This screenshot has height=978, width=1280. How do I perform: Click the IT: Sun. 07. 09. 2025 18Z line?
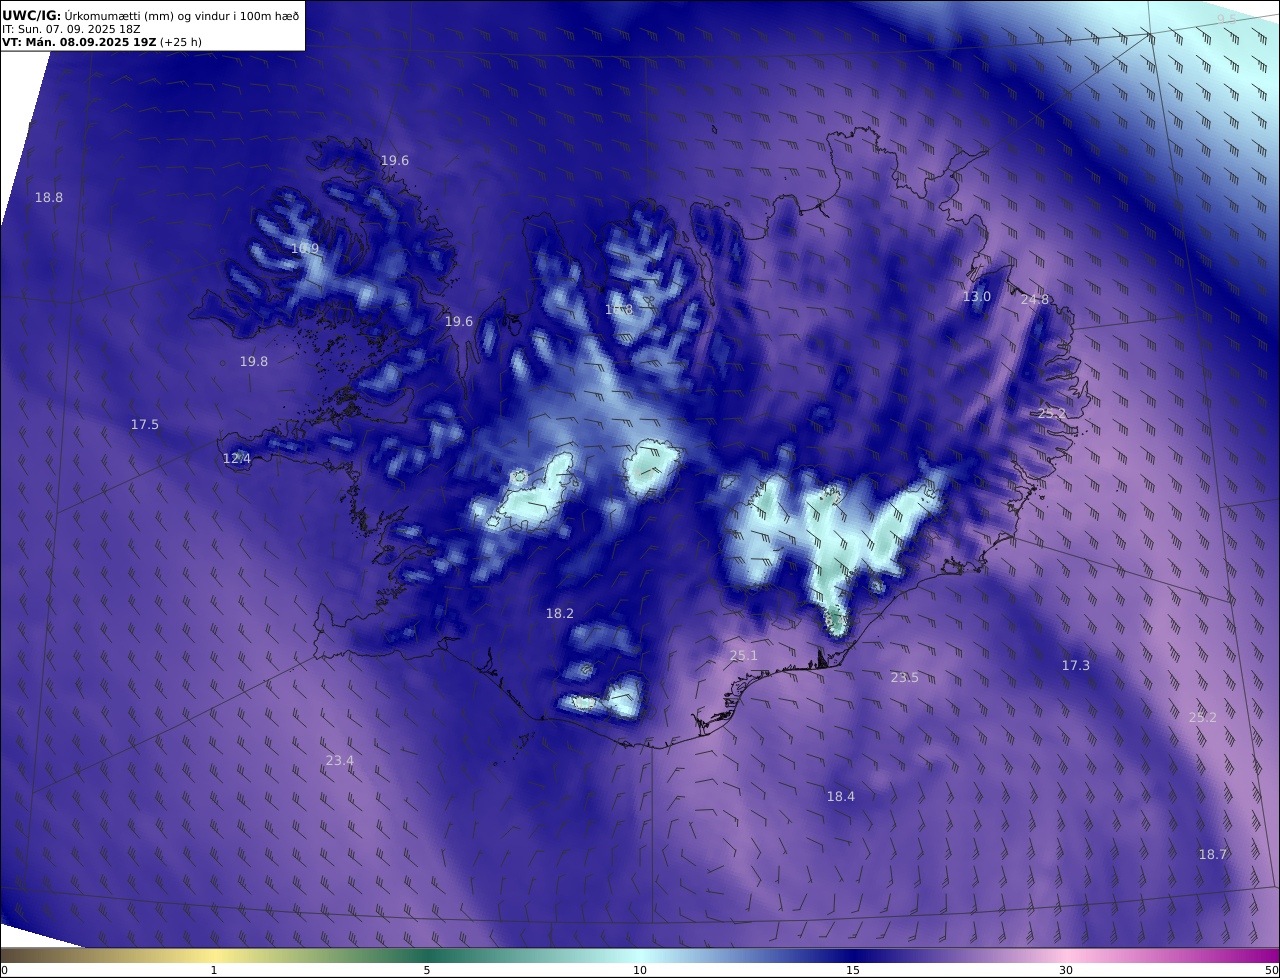71,29
